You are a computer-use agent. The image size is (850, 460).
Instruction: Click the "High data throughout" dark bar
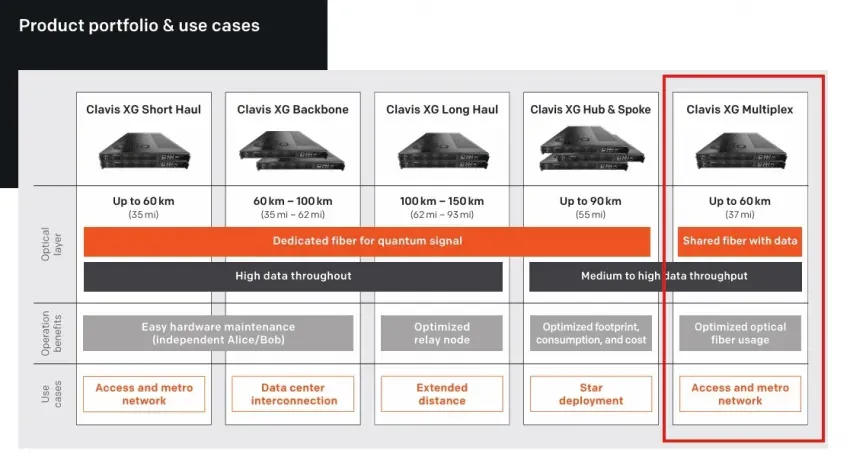pos(293,277)
